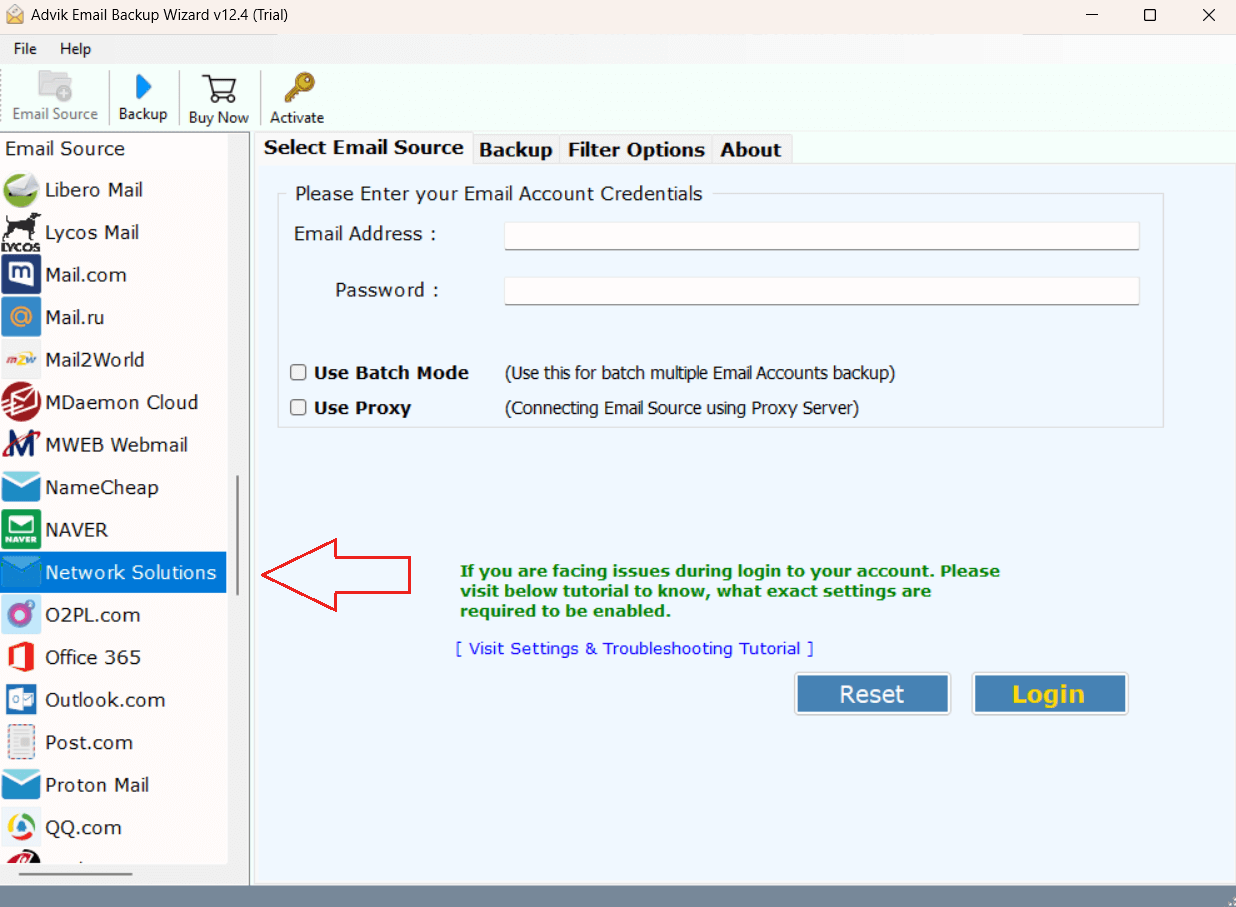Open the File menu
Screen dimensions: 1236x907
[x=25, y=49]
